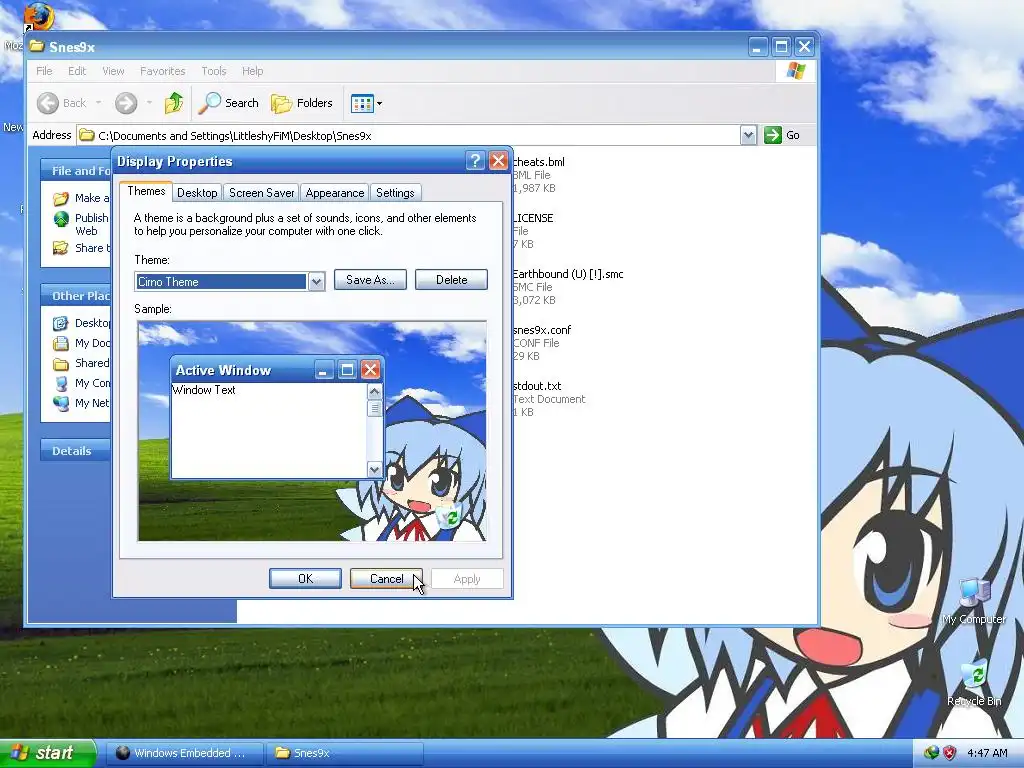Click the Go button next to address bar
This screenshot has height=768, width=1024.
point(782,135)
